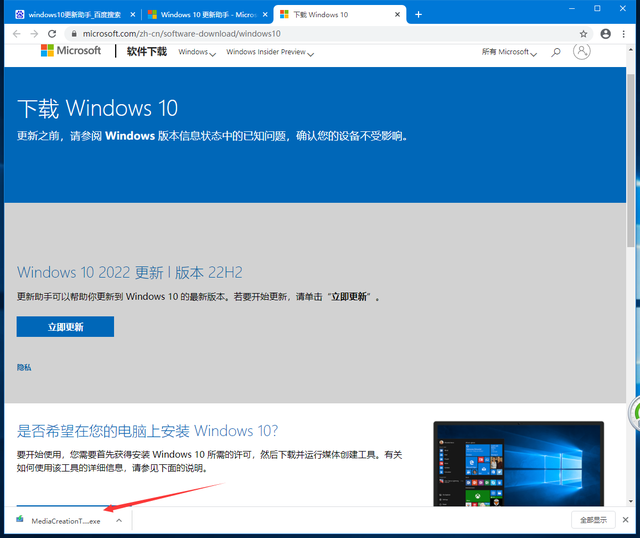
Task: Click the page vertical scrollbar thumb
Action: 631,160
